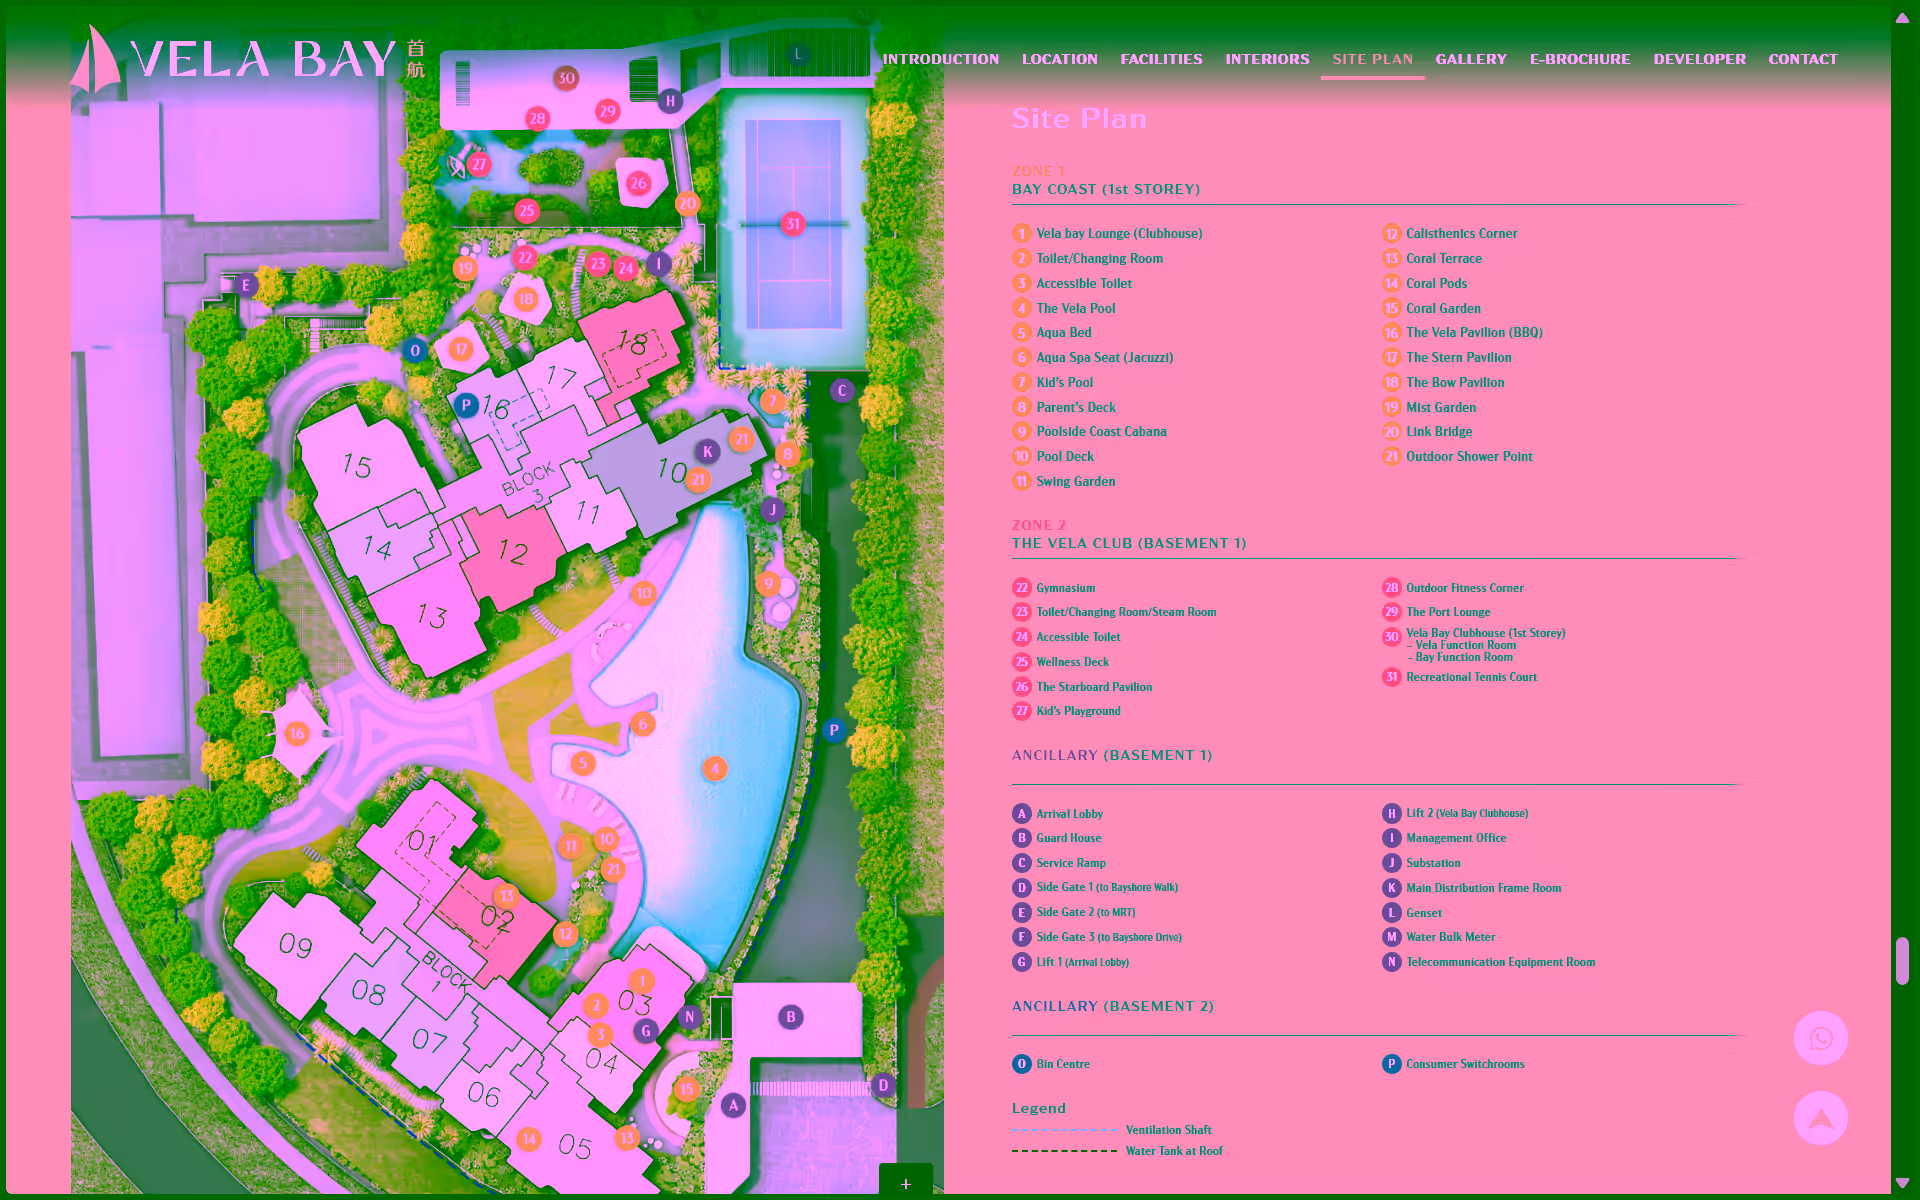Click marker 20 Link Bridge on map
Image resolution: width=1920 pixels, height=1200 pixels.
coord(687,203)
